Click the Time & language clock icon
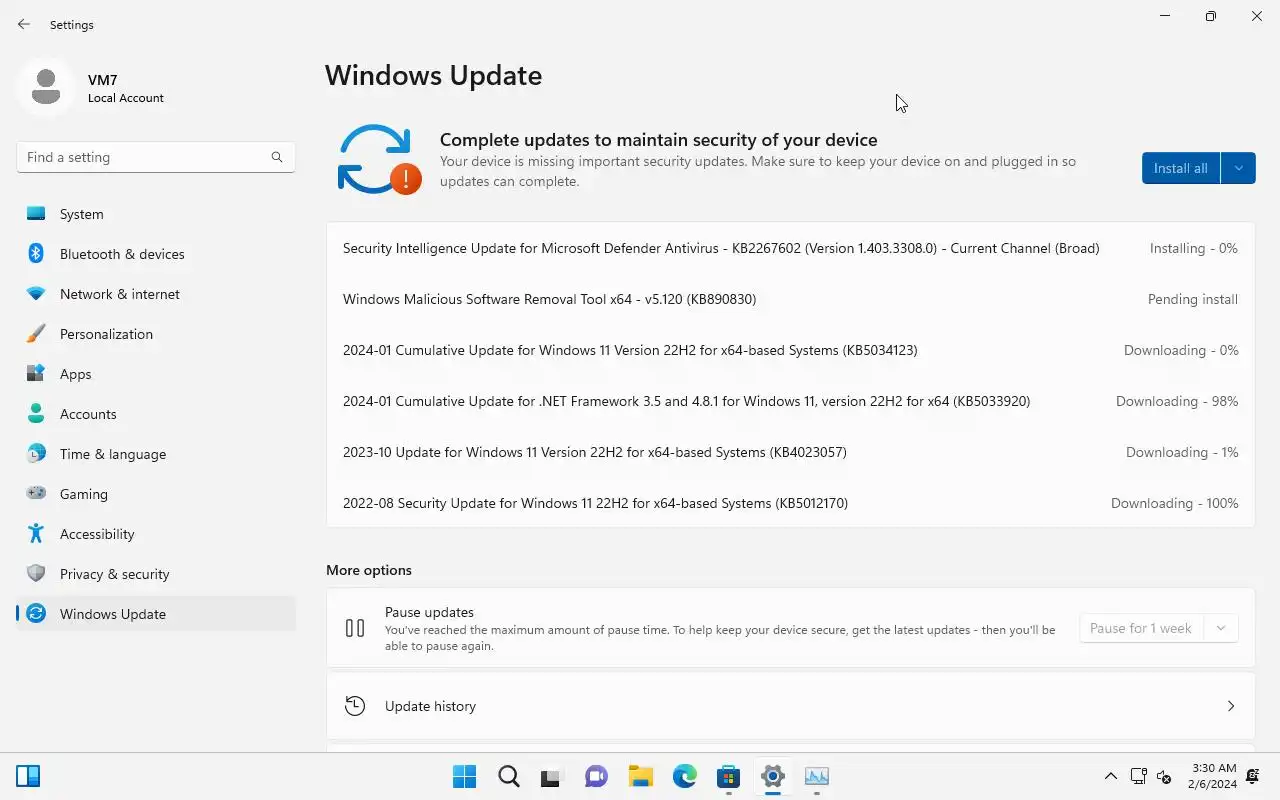1280x800 pixels. [x=36, y=454]
